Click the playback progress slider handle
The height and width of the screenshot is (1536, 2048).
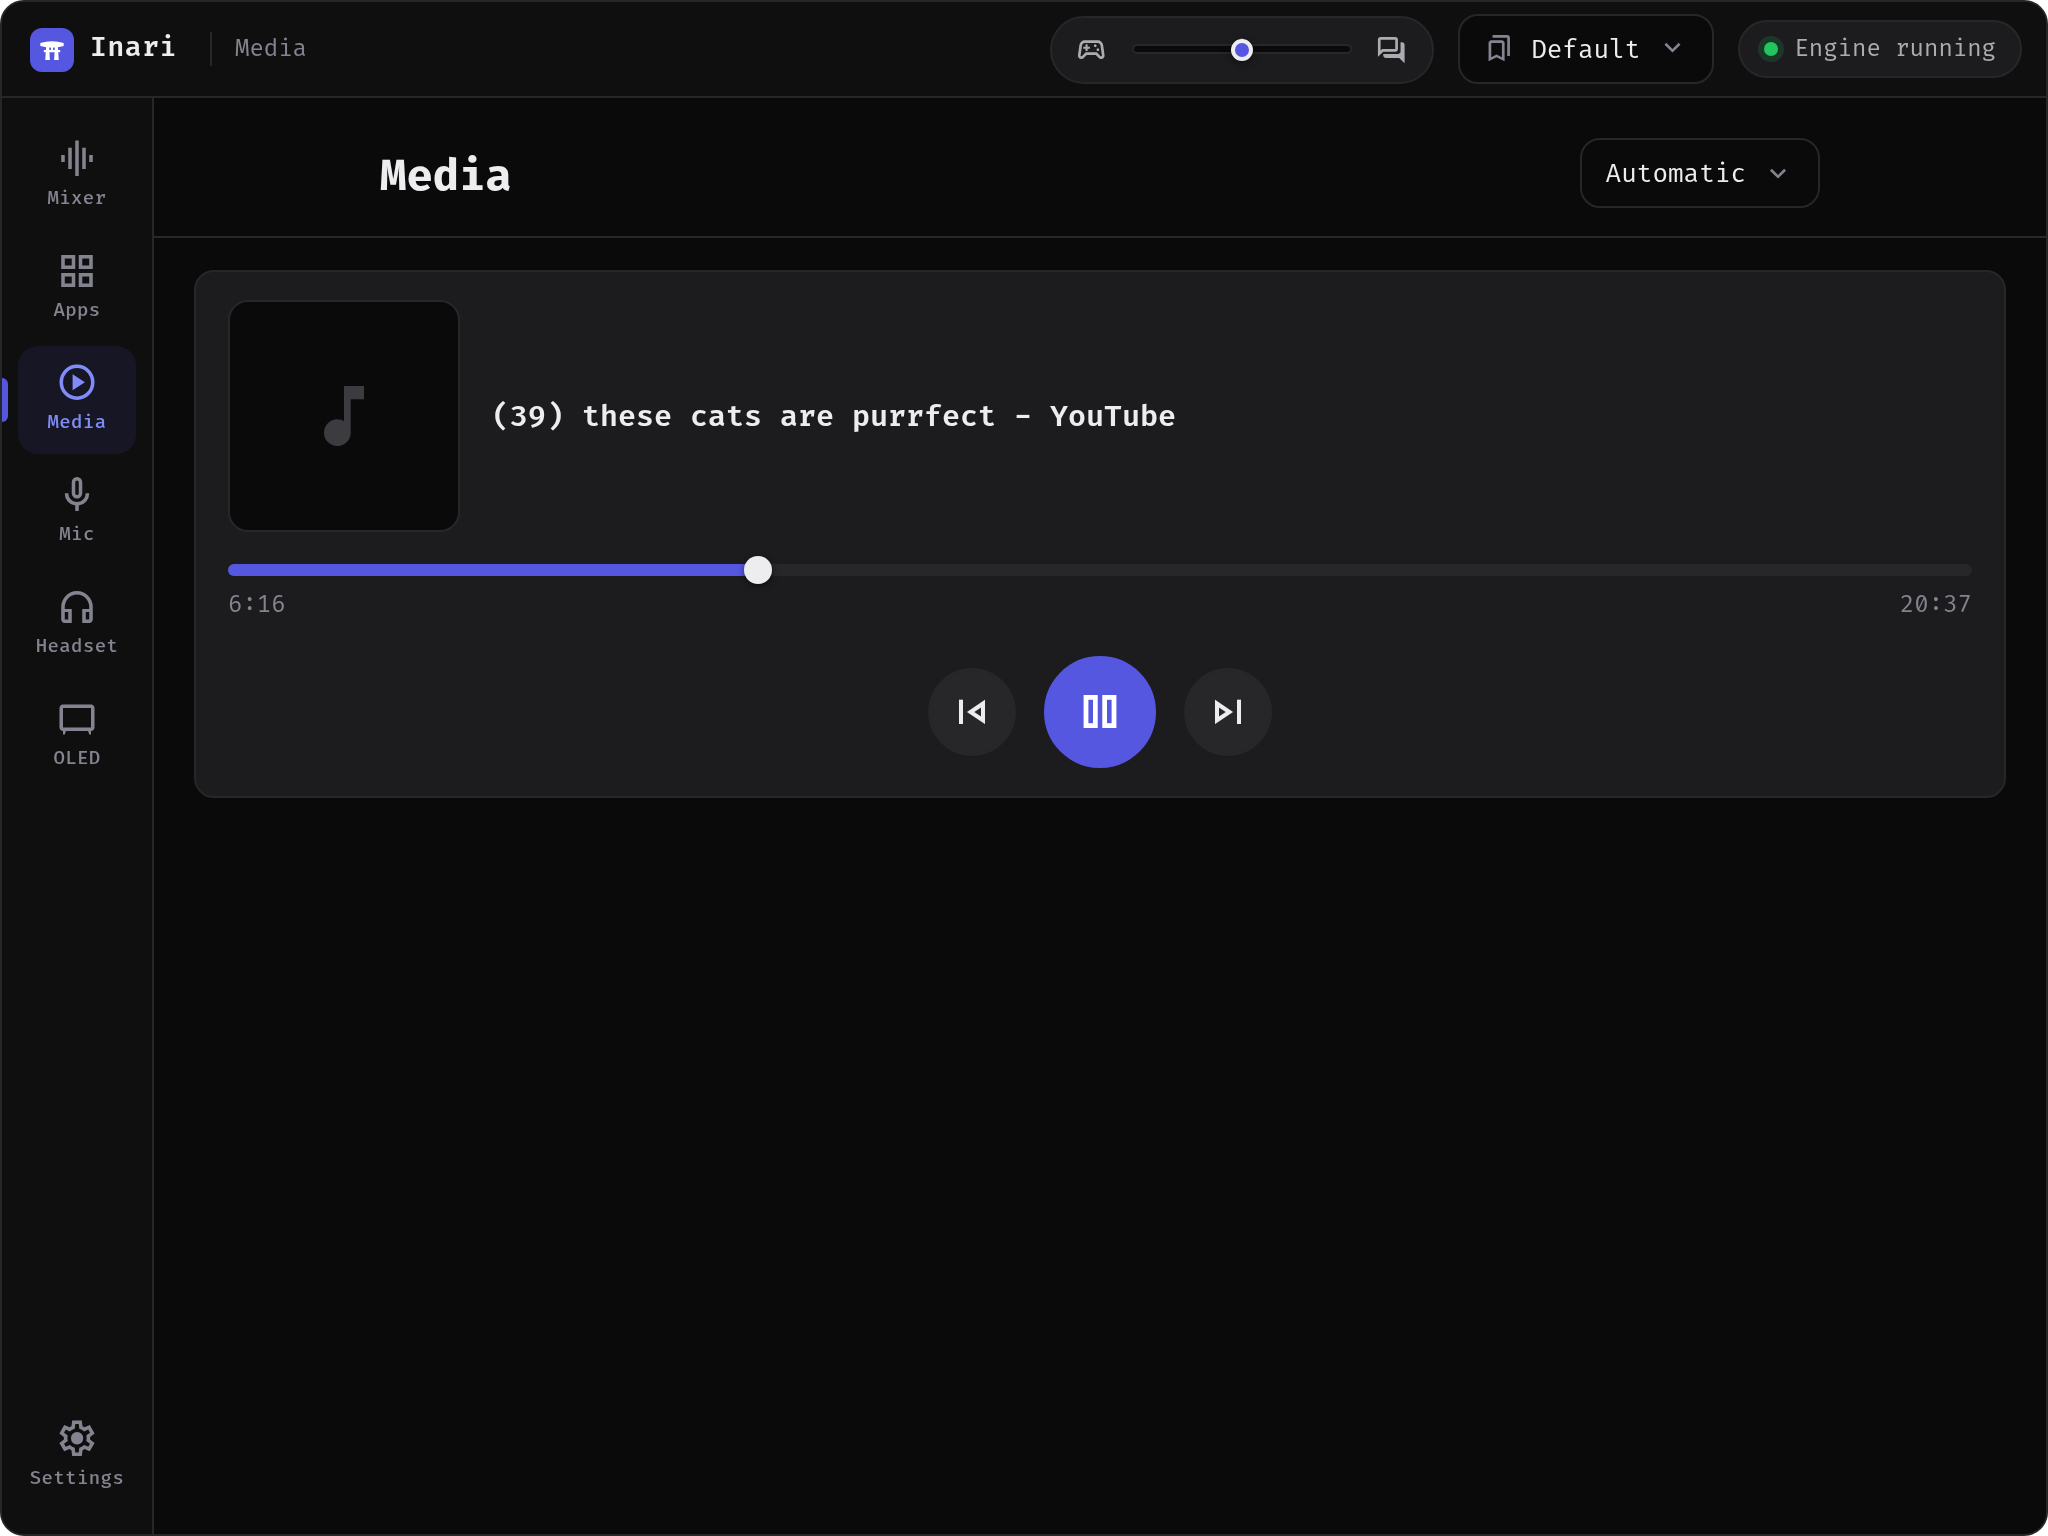(x=758, y=570)
